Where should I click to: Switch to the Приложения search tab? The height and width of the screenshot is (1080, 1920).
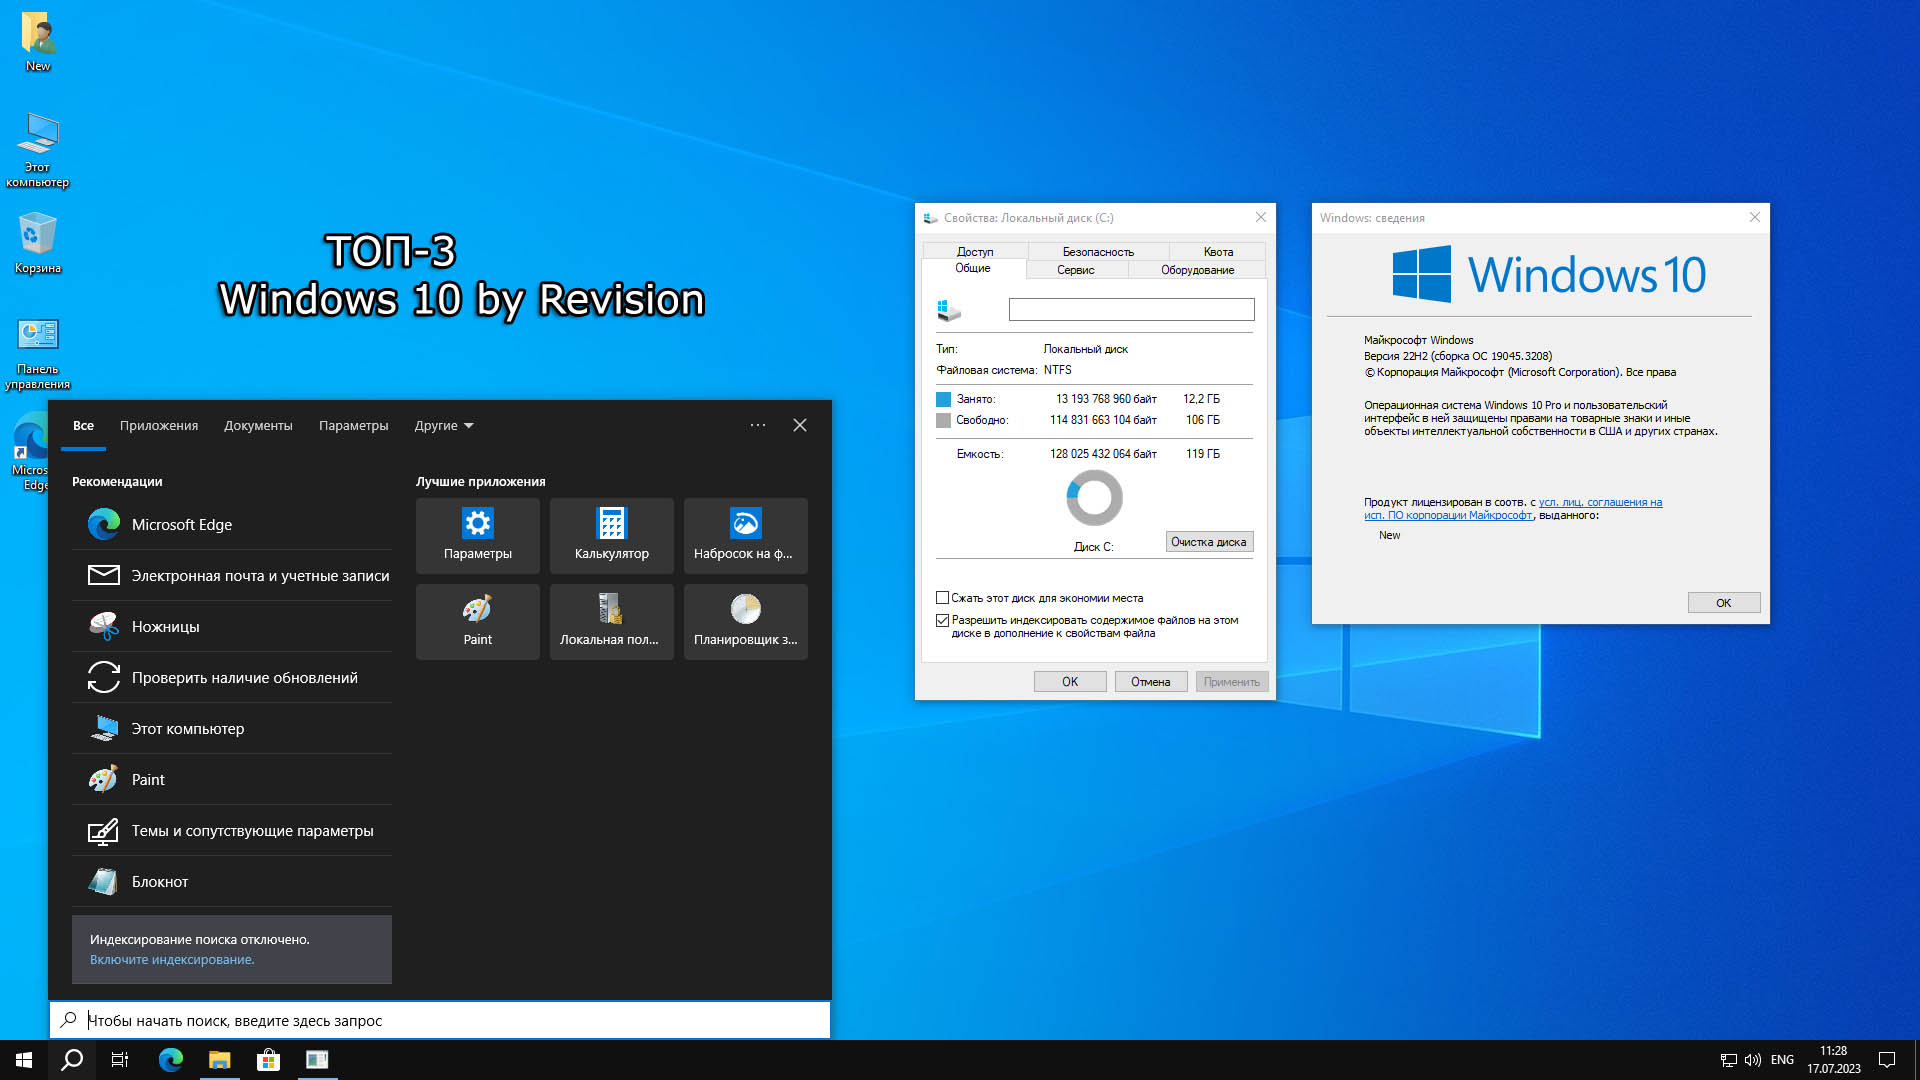pos(159,426)
